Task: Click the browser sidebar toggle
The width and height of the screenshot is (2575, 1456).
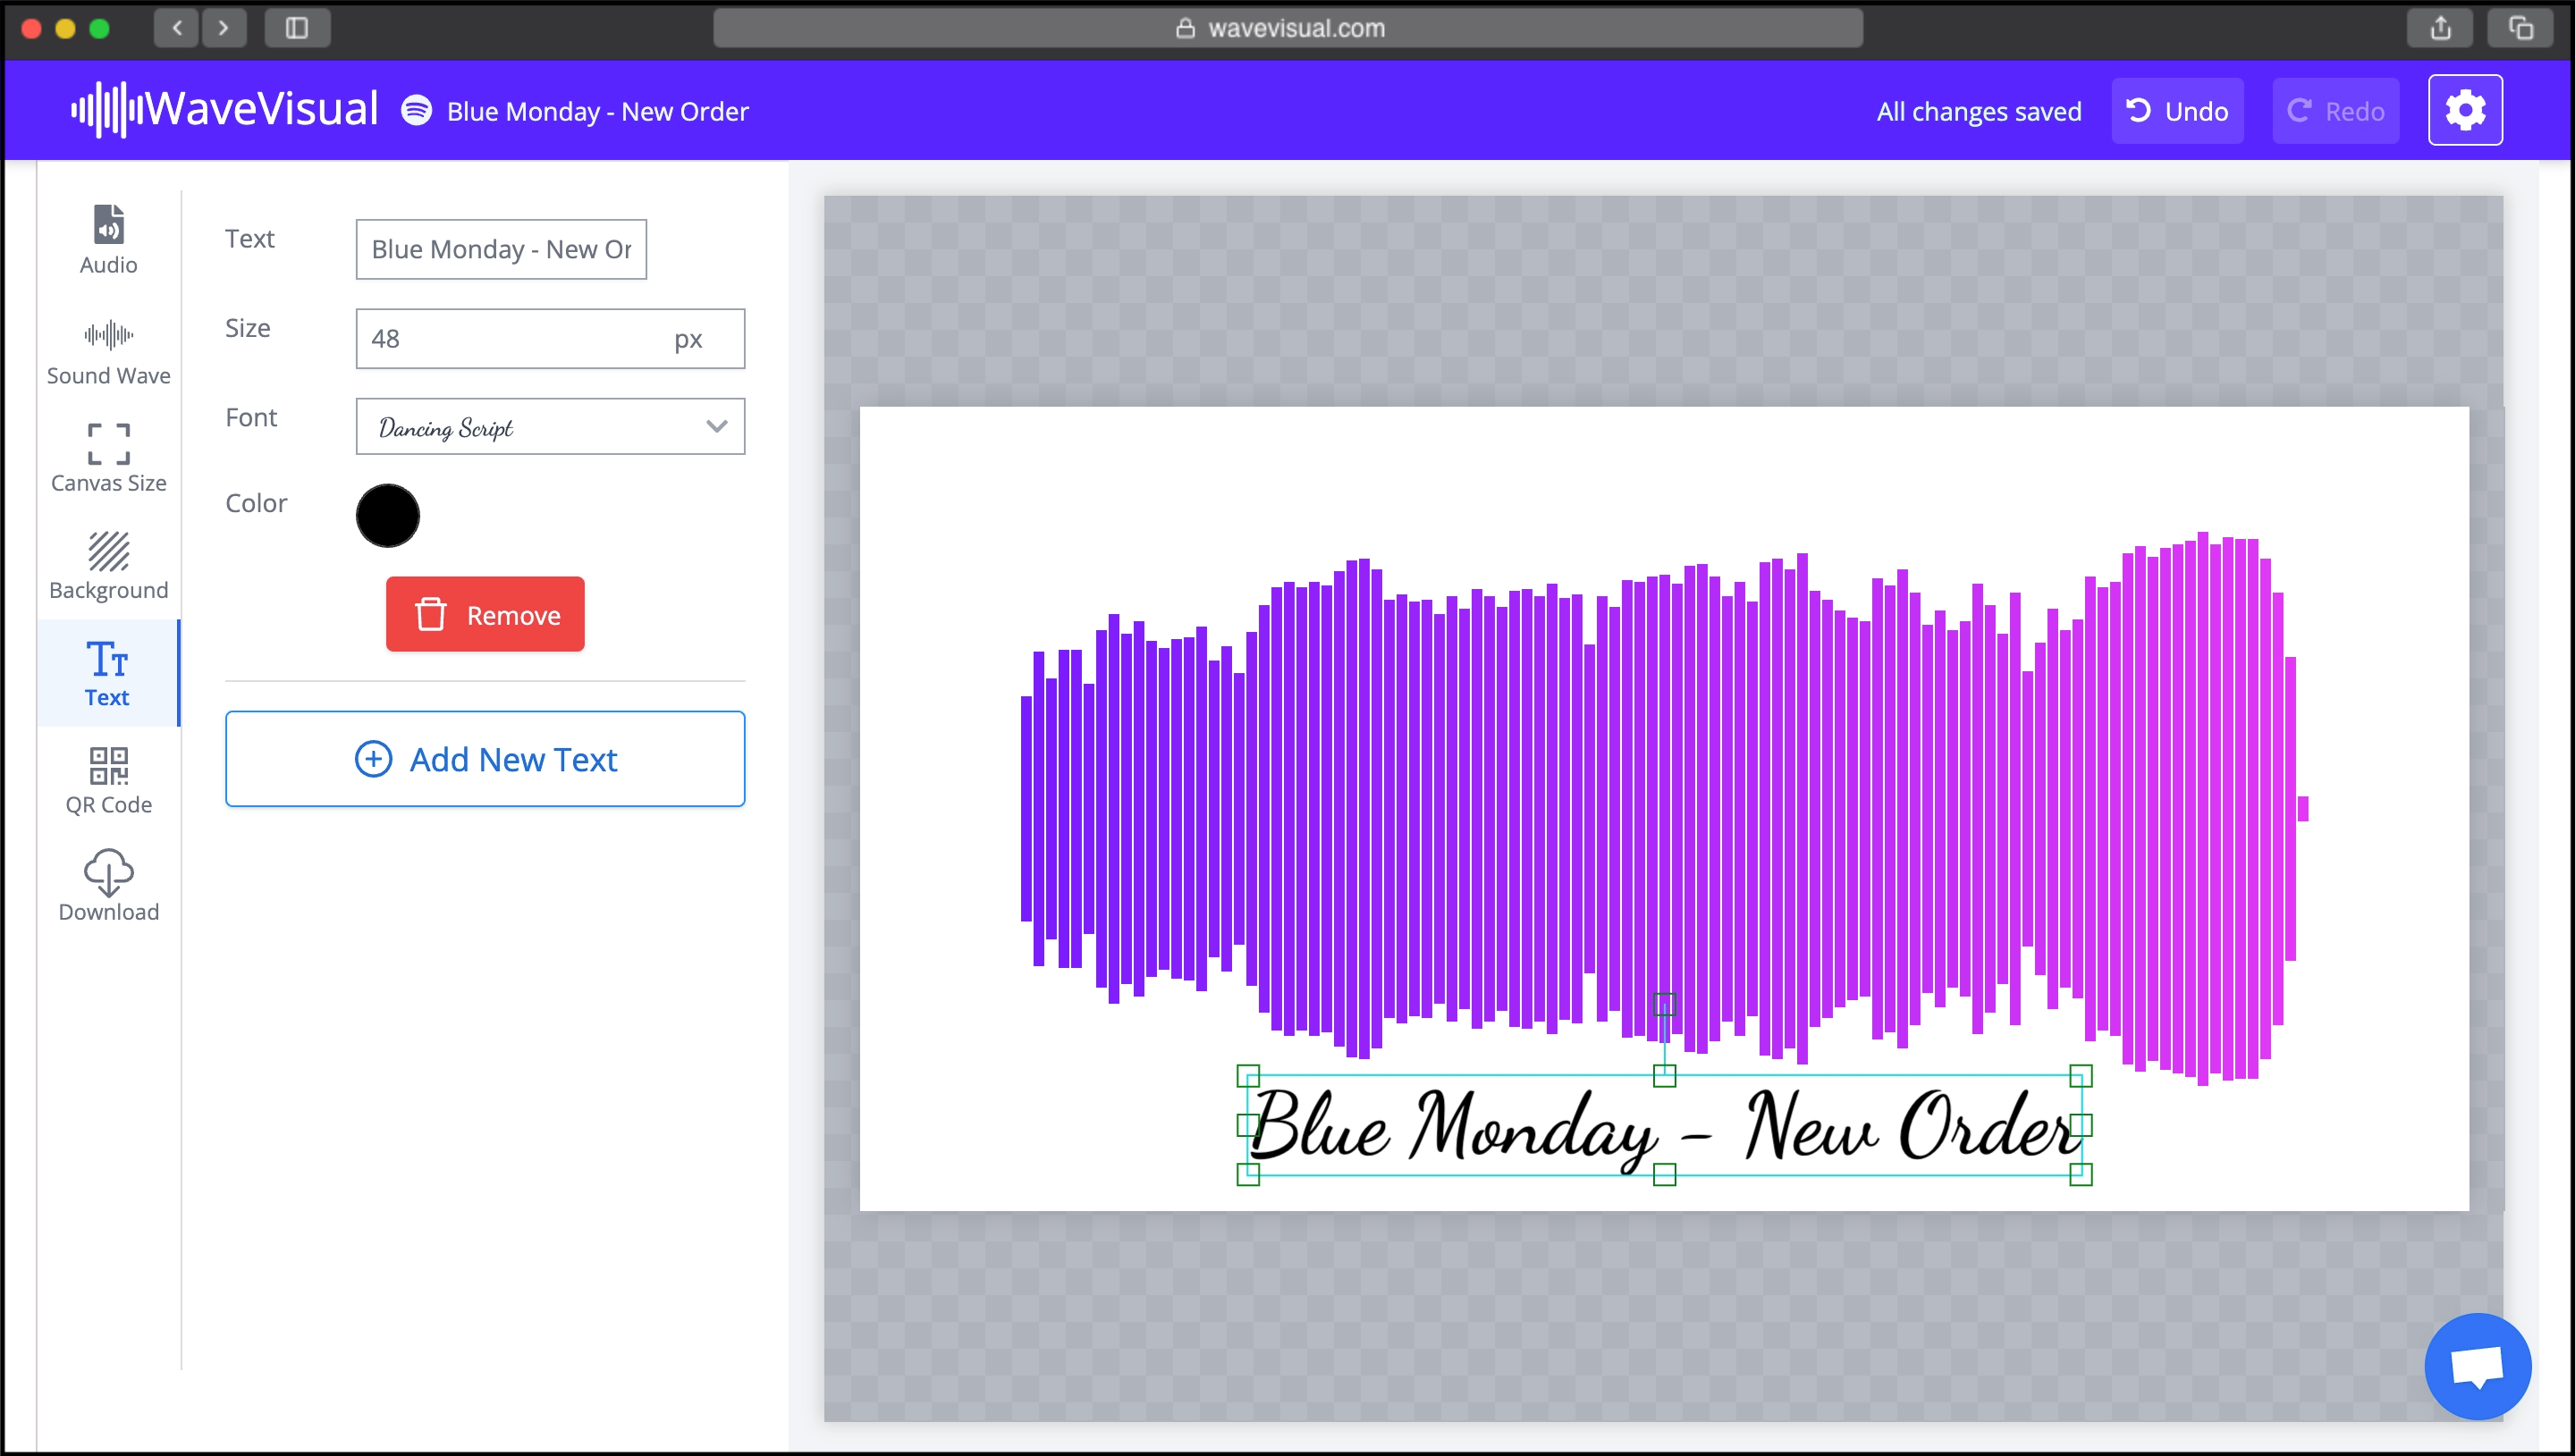Action: point(297,28)
